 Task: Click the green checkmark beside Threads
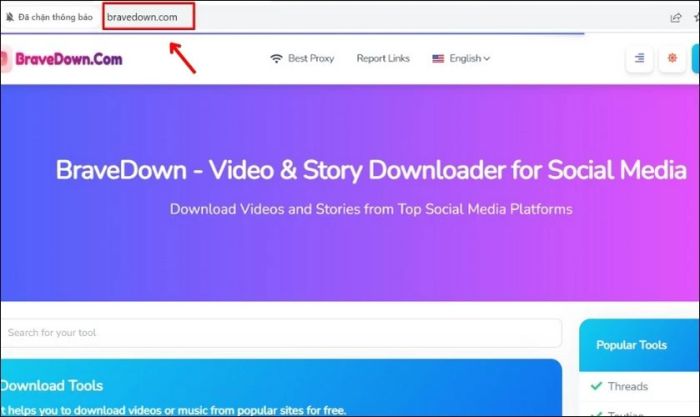point(596,386)
